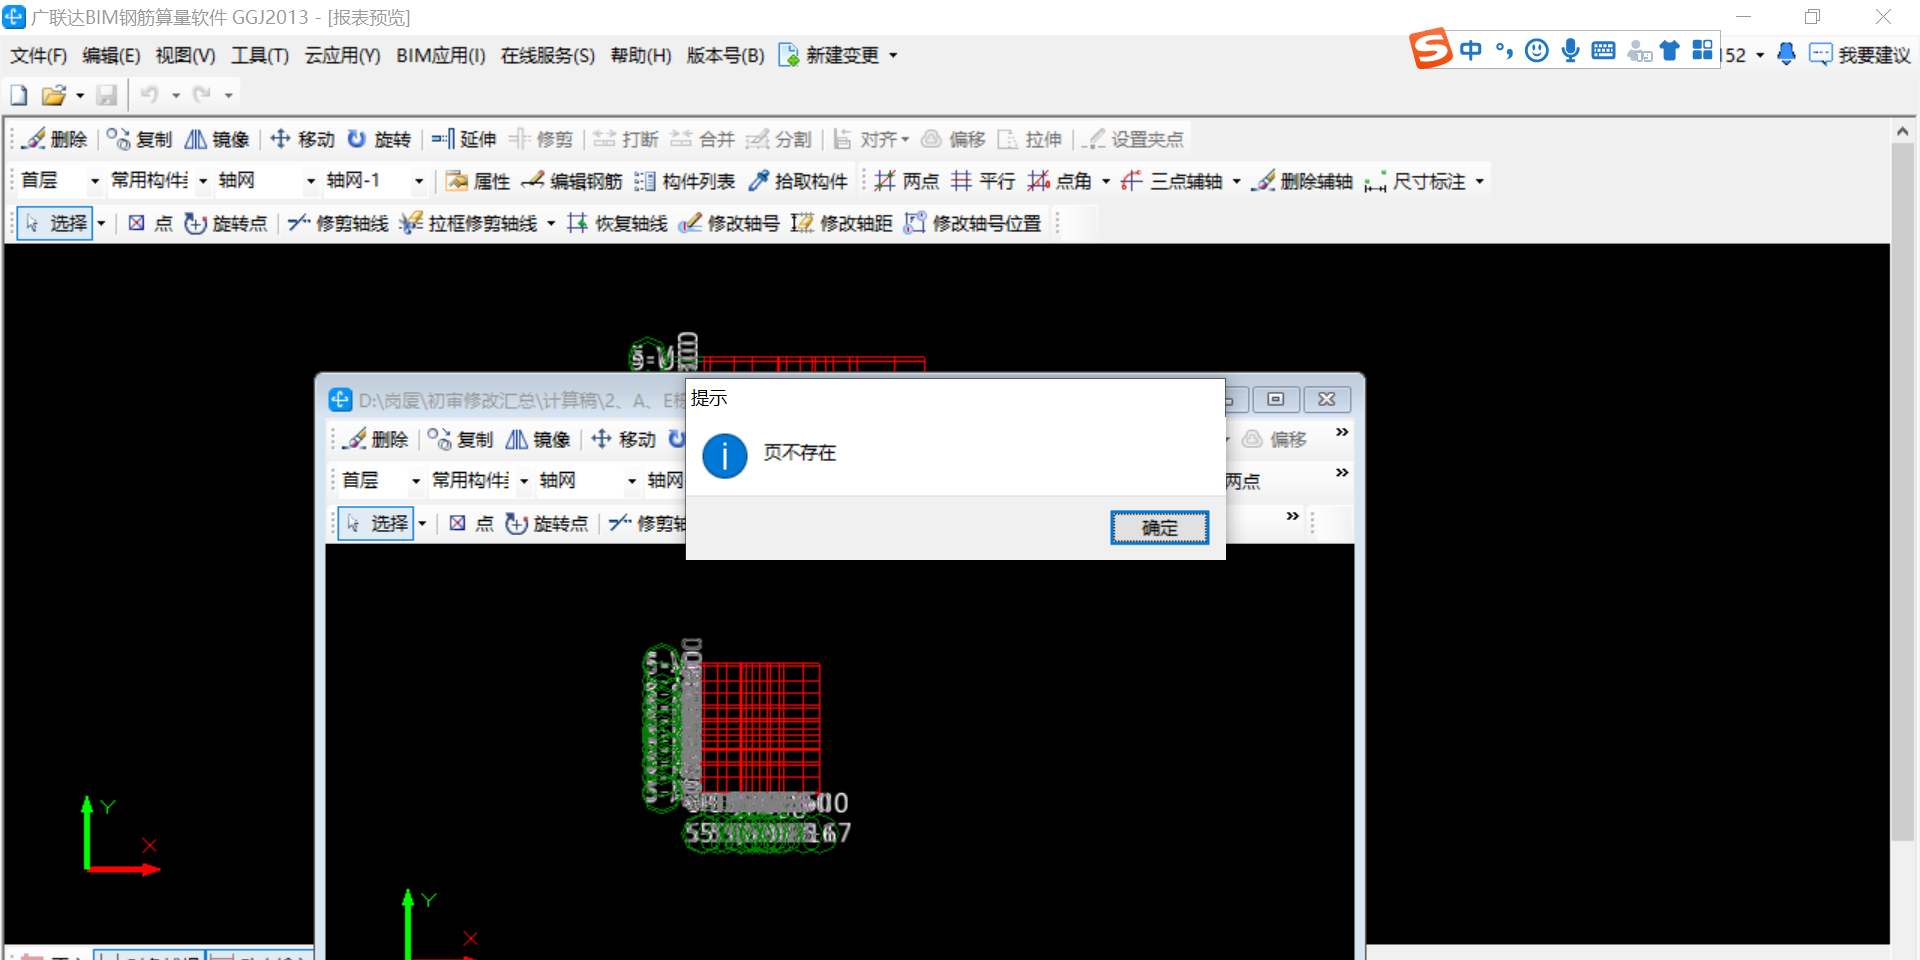Viewport: 1920px width, 960px height.
Task: Click 我要建议 feedback link
Action: pos(1860,55)
